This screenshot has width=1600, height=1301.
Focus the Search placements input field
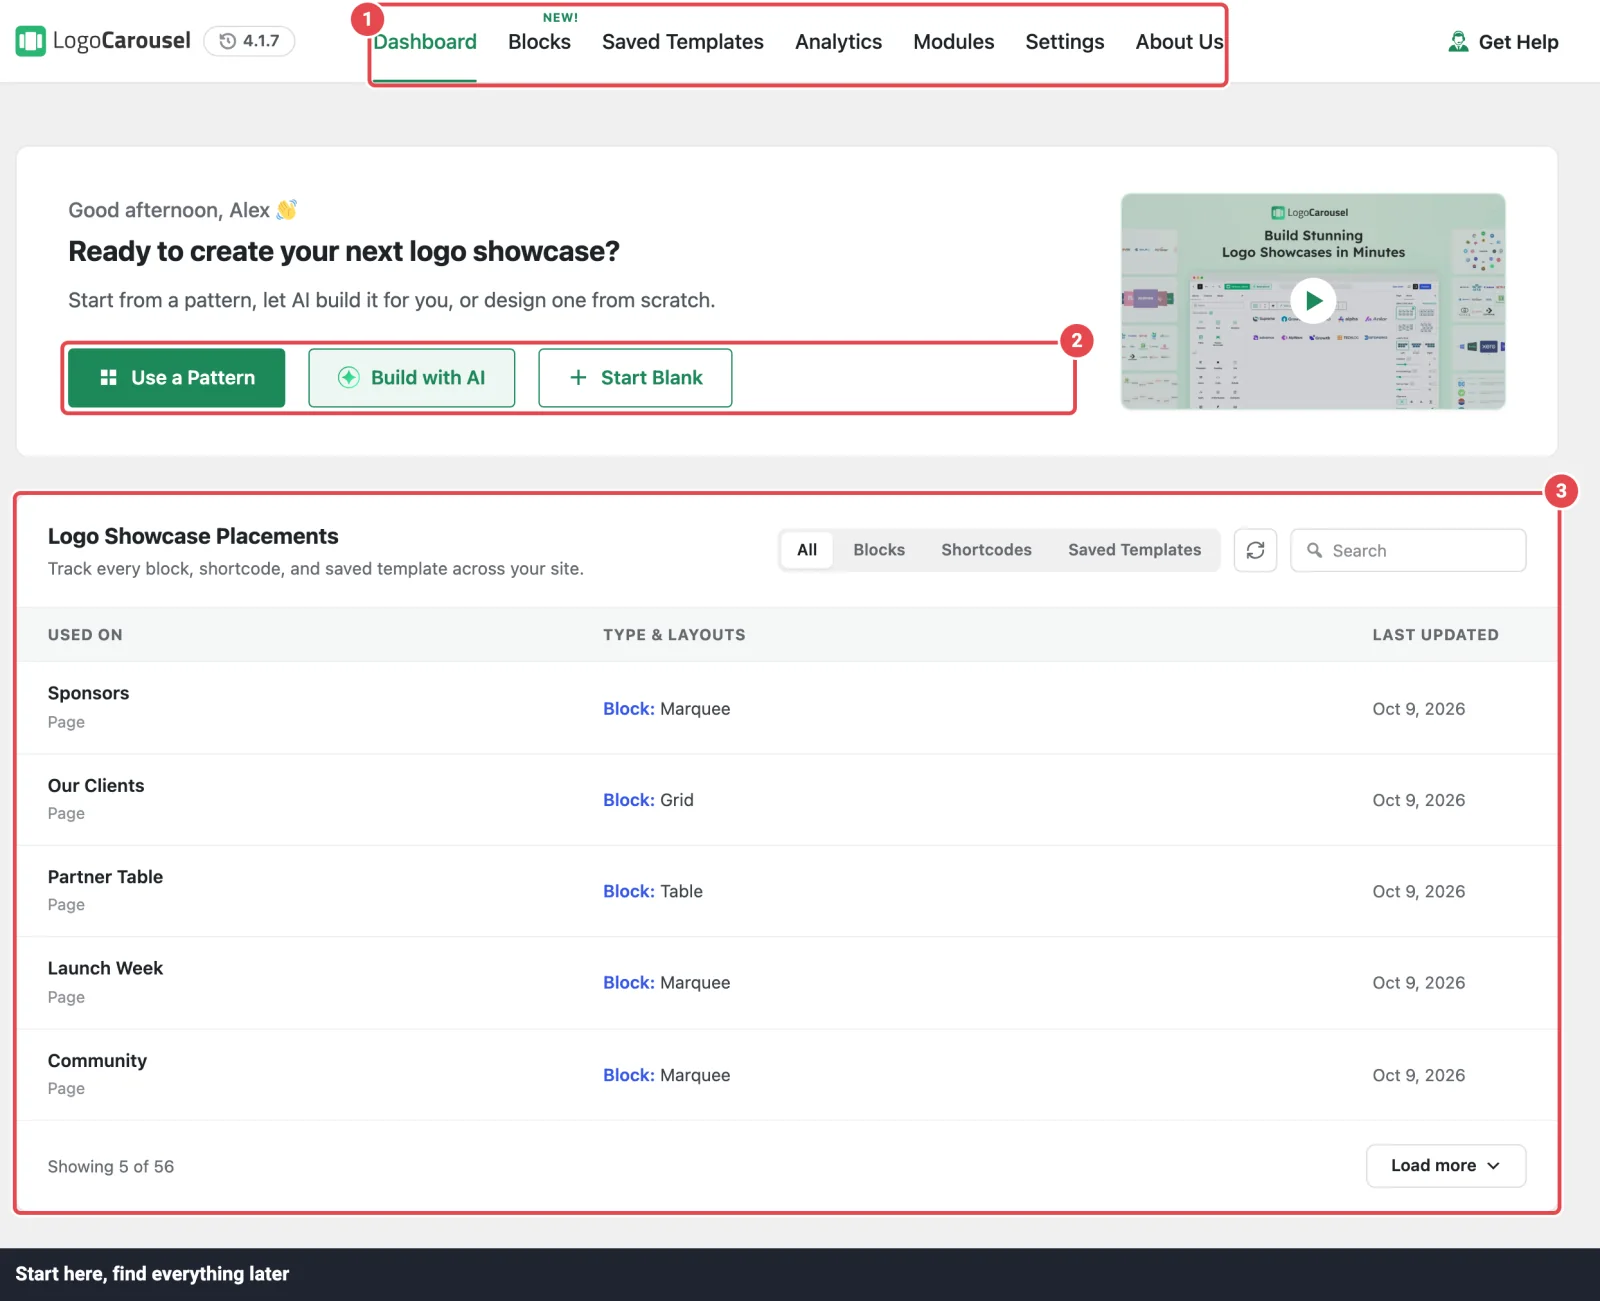(x=1408, y=550)
